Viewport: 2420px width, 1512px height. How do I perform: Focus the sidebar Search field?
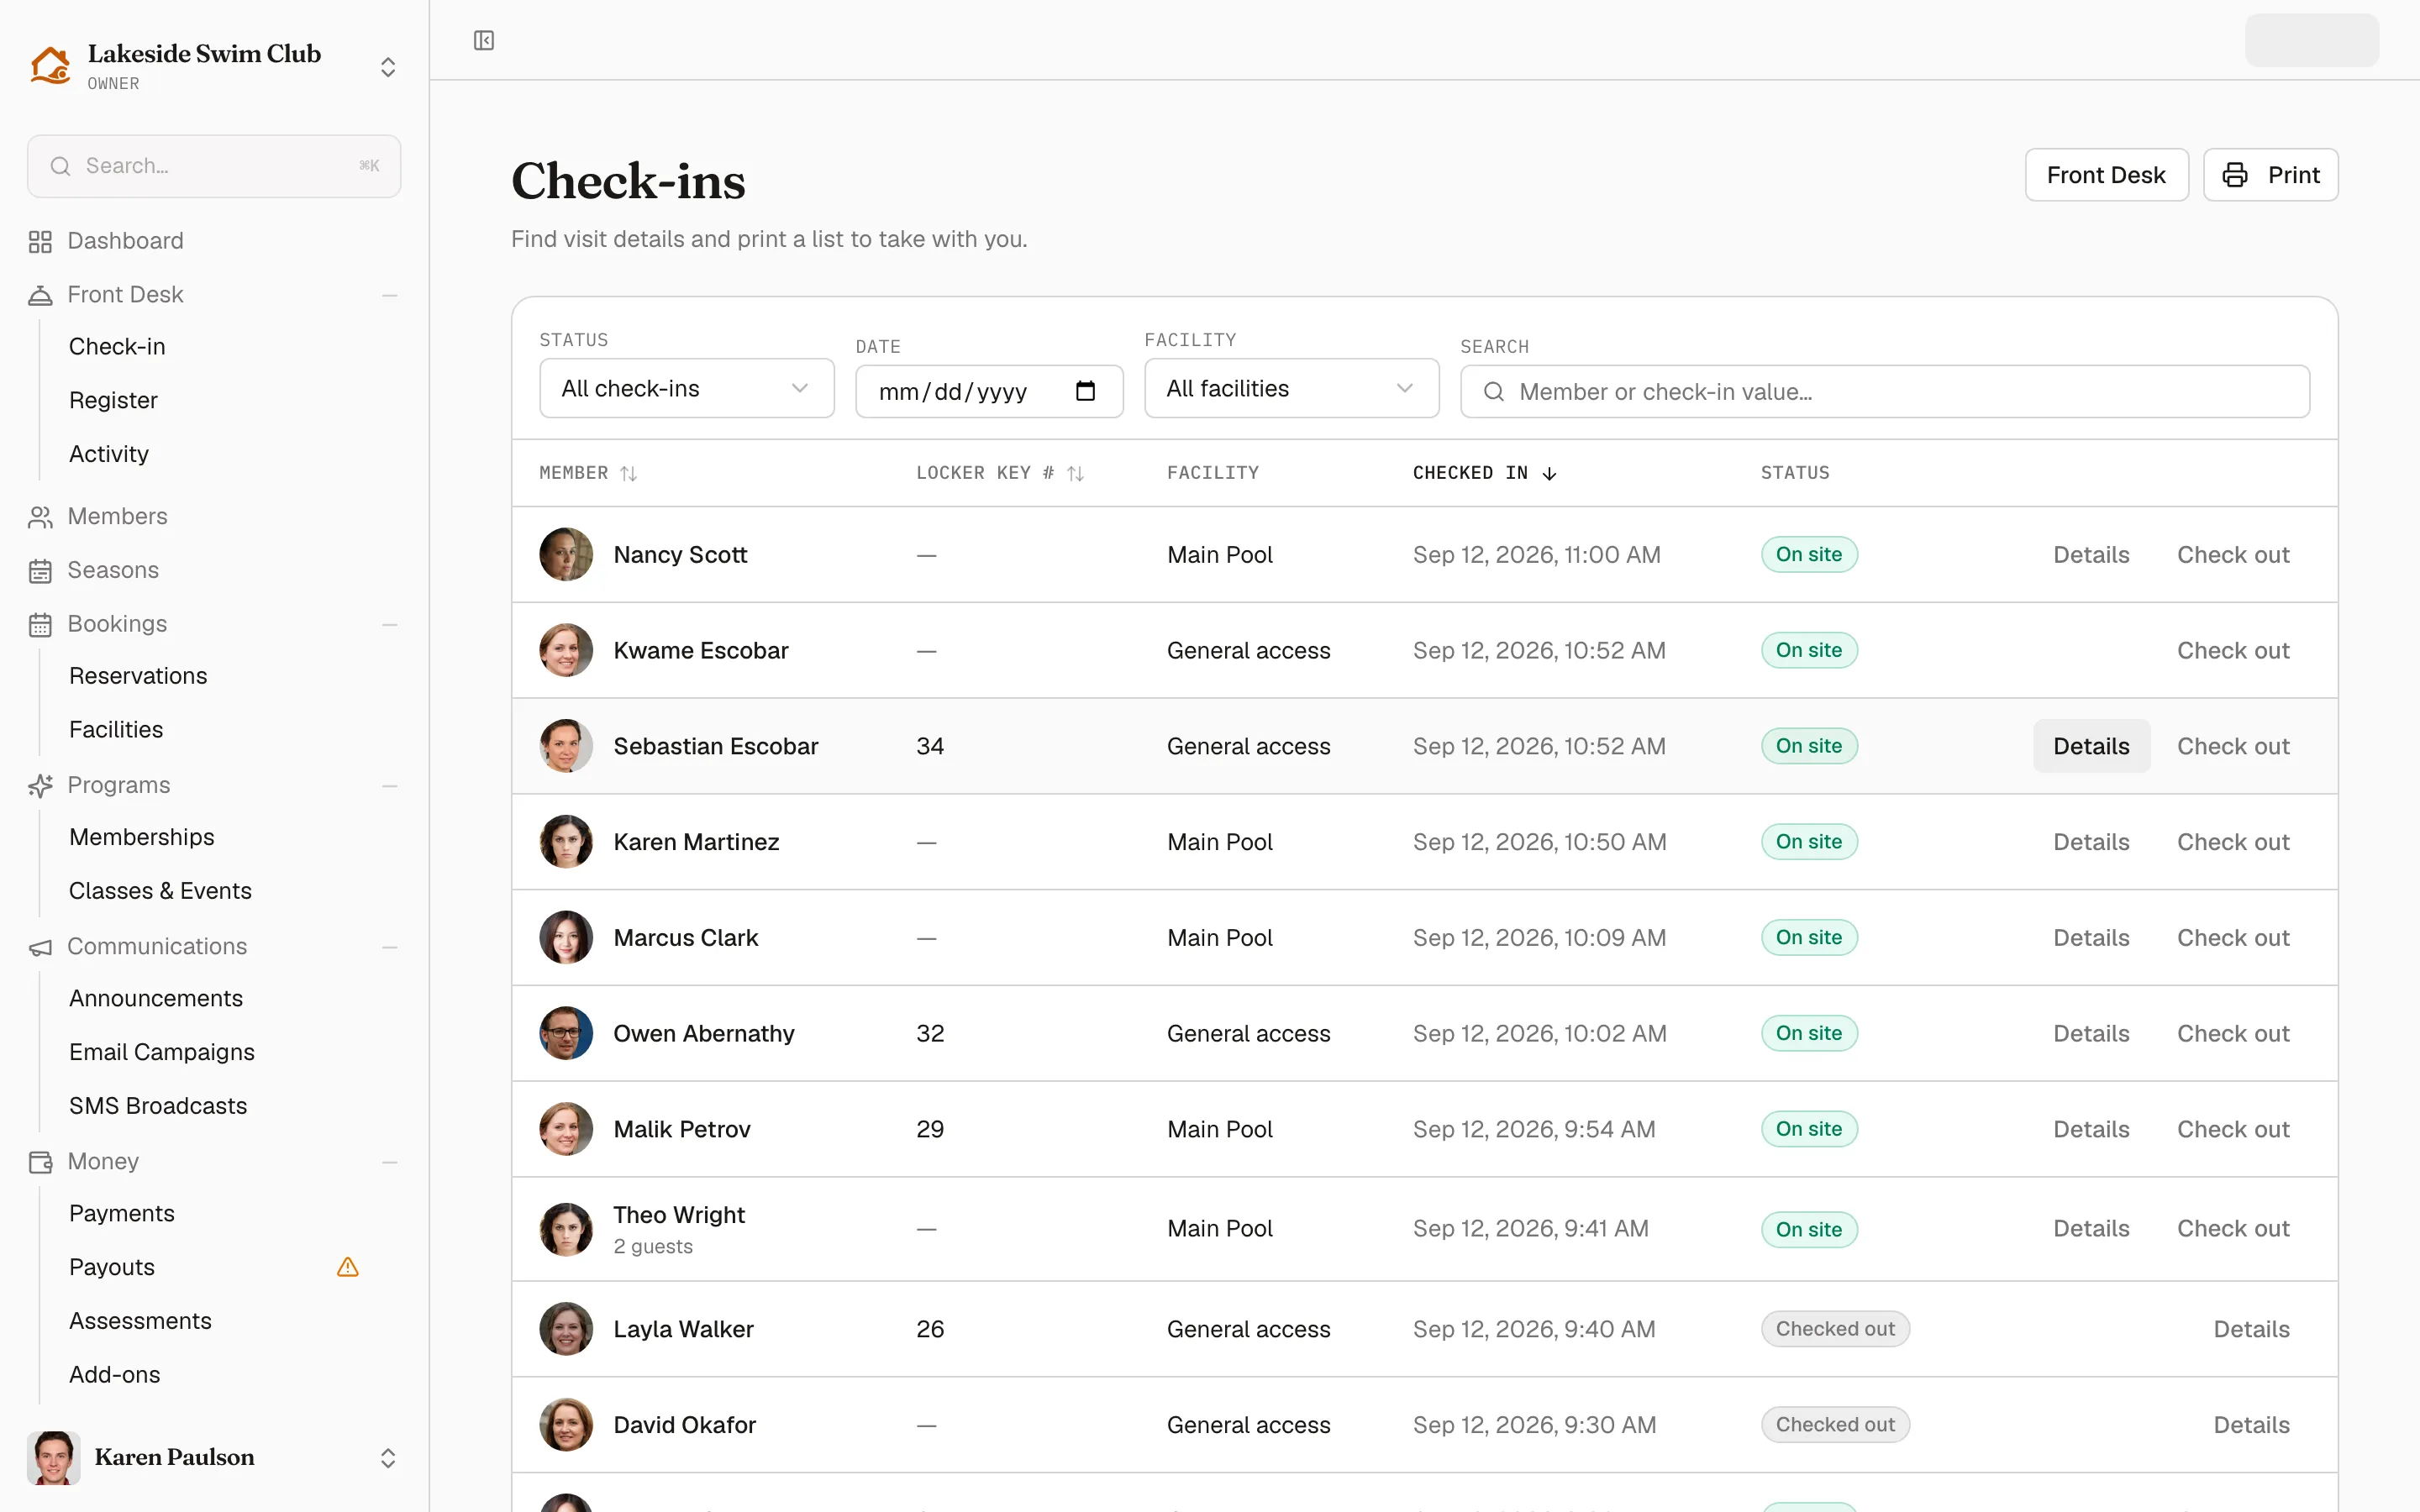tap(214, 166)
